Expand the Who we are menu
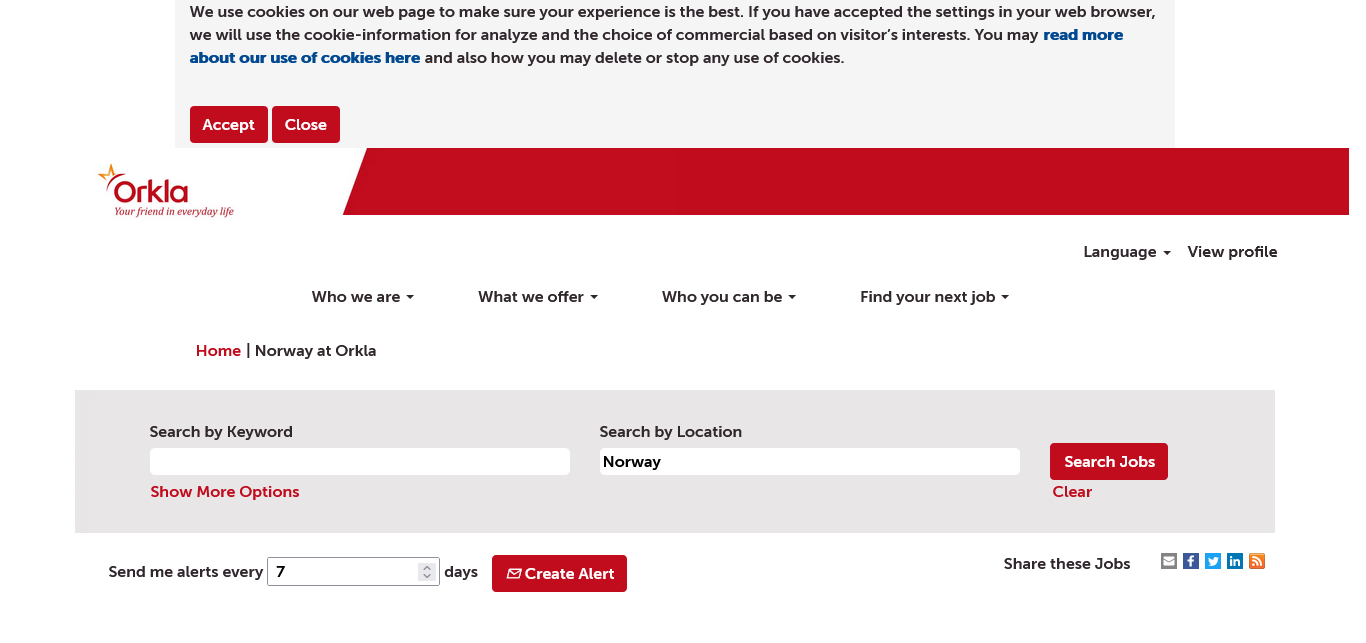This screenshot has width=1366, height=643. point(362,297)
